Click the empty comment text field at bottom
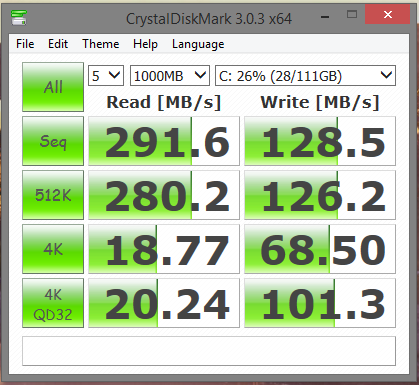This screenshot has width=419, height=385. coord(209,351)
